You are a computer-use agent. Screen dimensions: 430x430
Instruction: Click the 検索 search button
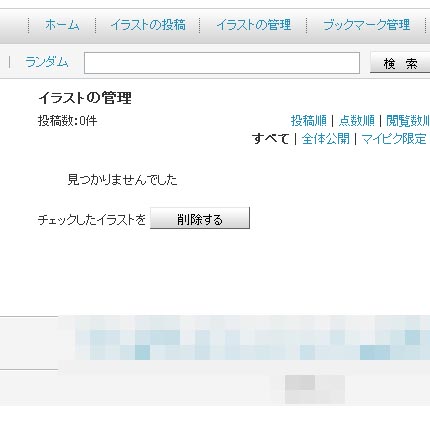click(400, 63)
